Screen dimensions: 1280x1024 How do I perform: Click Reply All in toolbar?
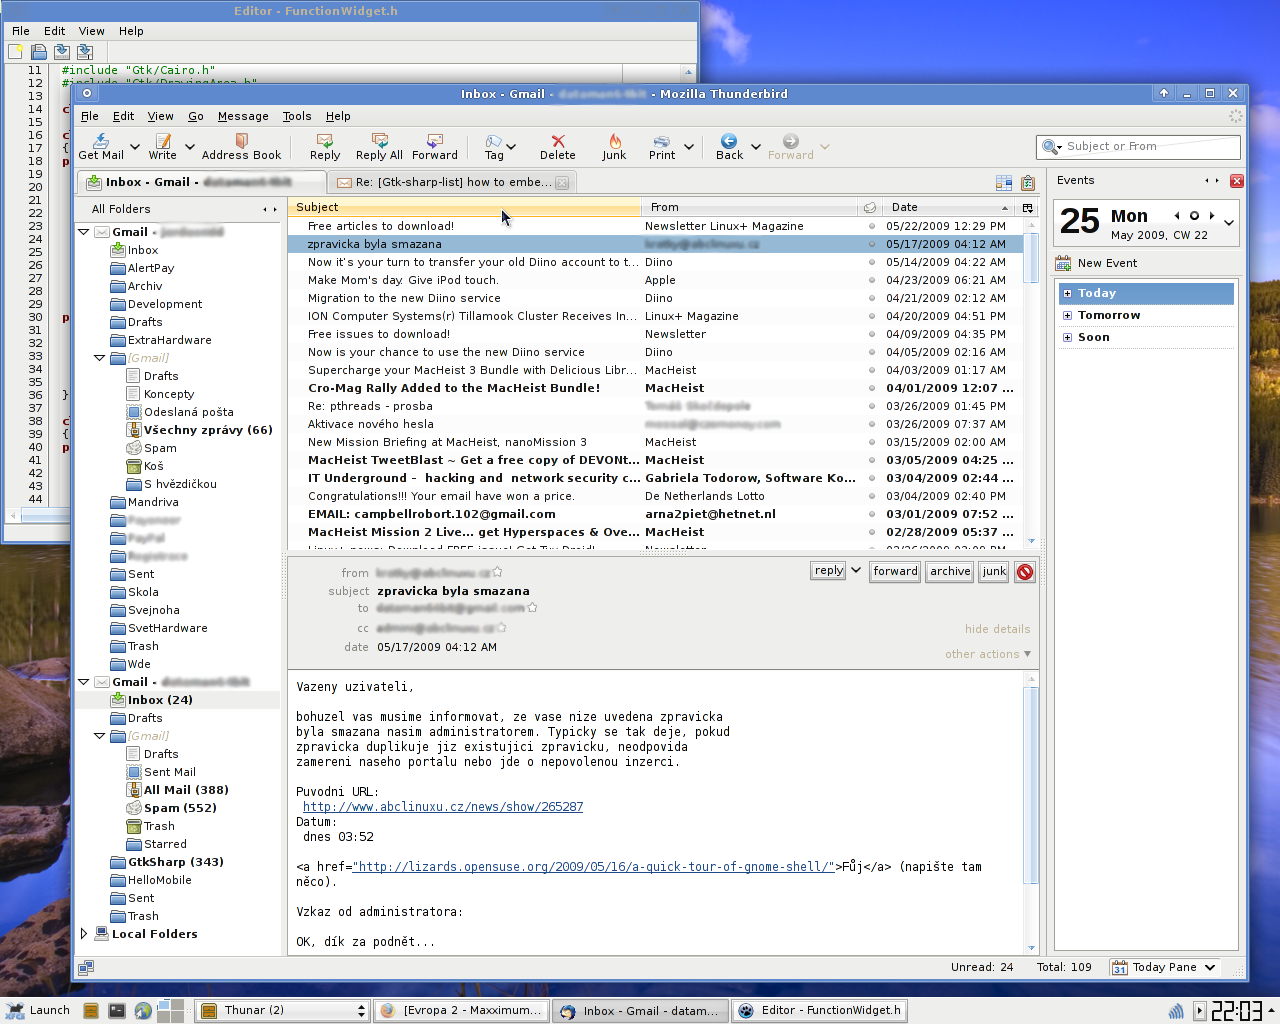(379, 146)
